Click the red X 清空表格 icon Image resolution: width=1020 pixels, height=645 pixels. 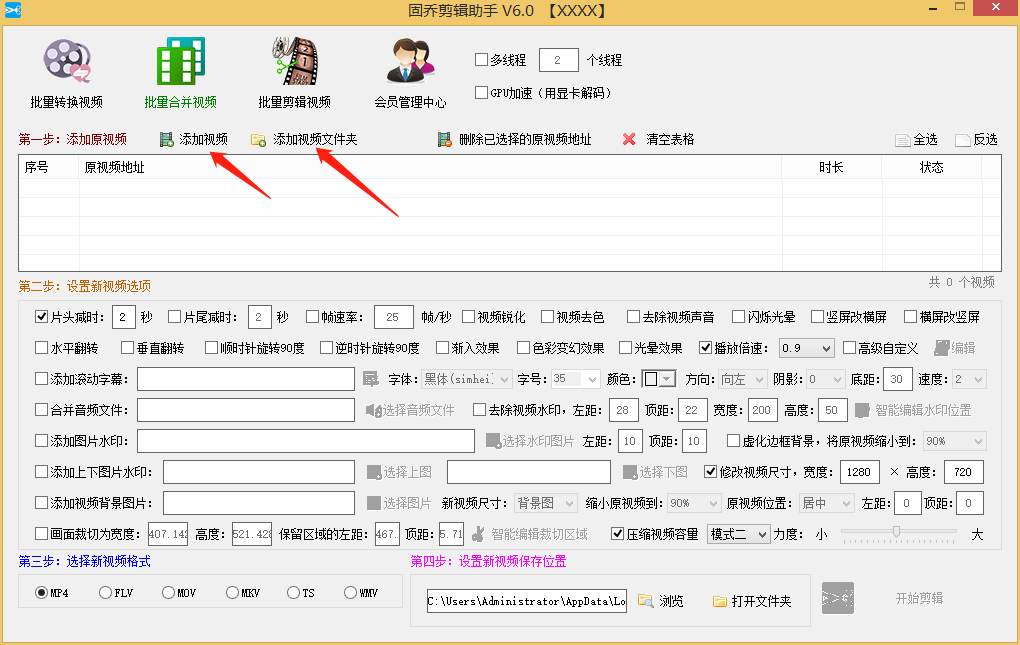point(629,139)
